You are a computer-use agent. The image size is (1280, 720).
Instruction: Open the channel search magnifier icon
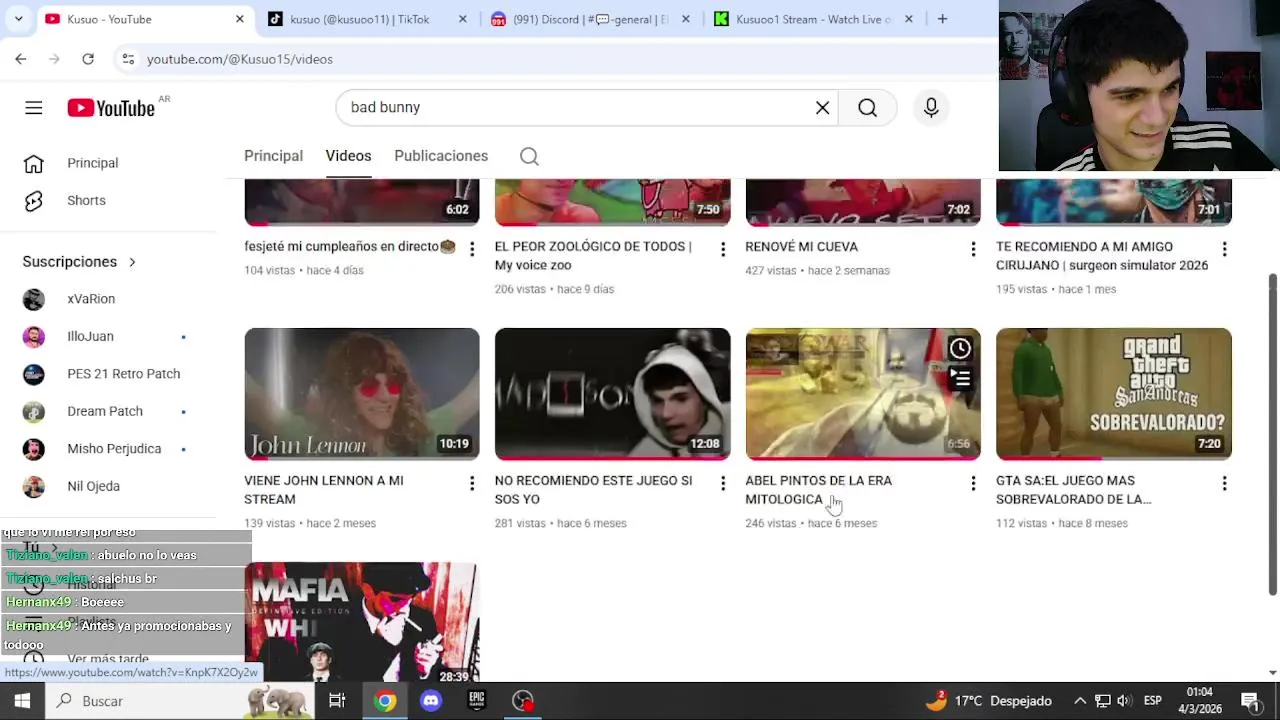coord(529,156)
